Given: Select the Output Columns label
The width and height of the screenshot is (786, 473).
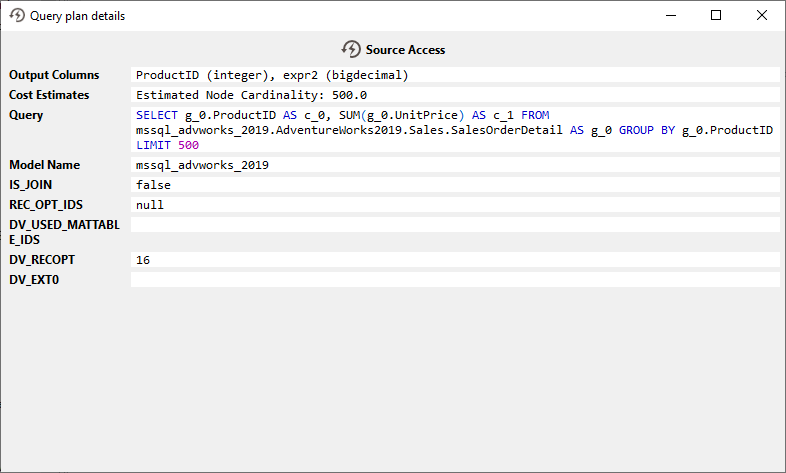Looking at the screenshot, I should 54,75.
